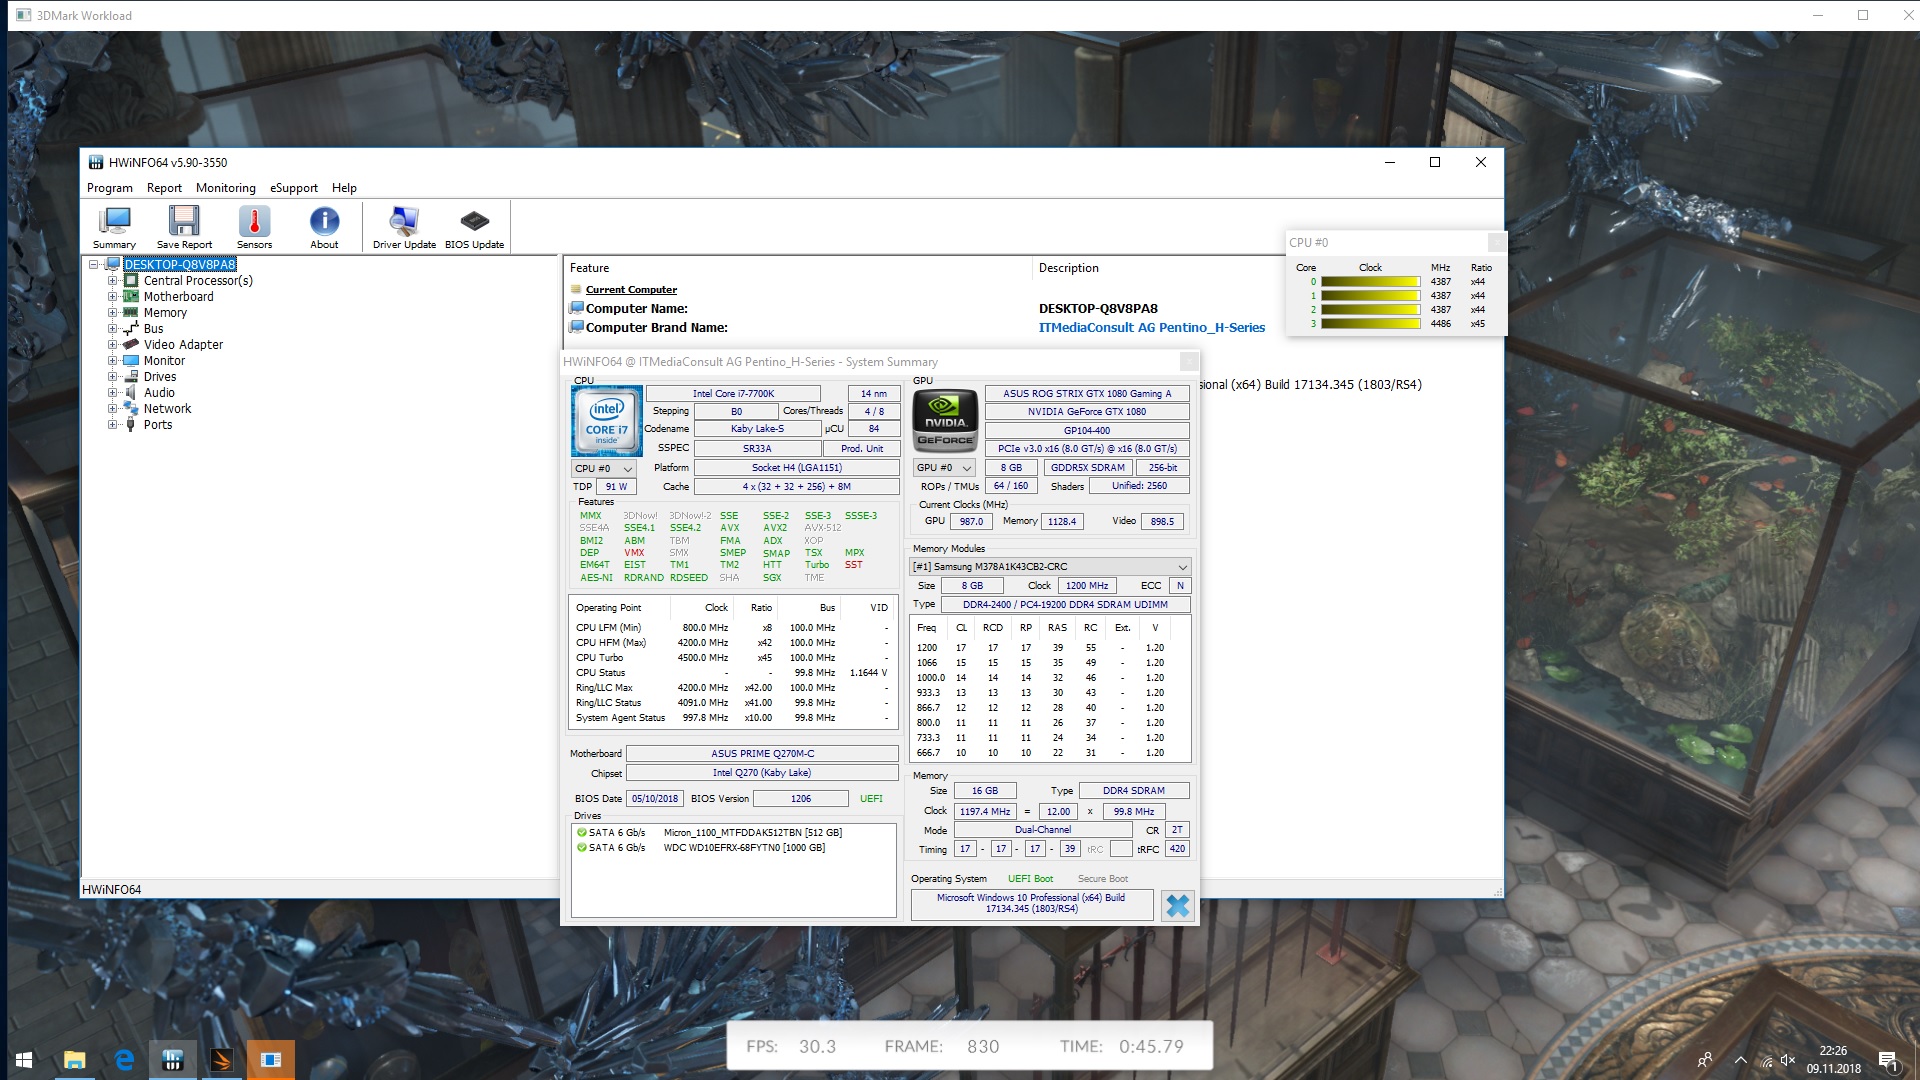Viewport: 1920px width, 1080px height.
Task: Open the eSupport menu
Action: [293, 188]
